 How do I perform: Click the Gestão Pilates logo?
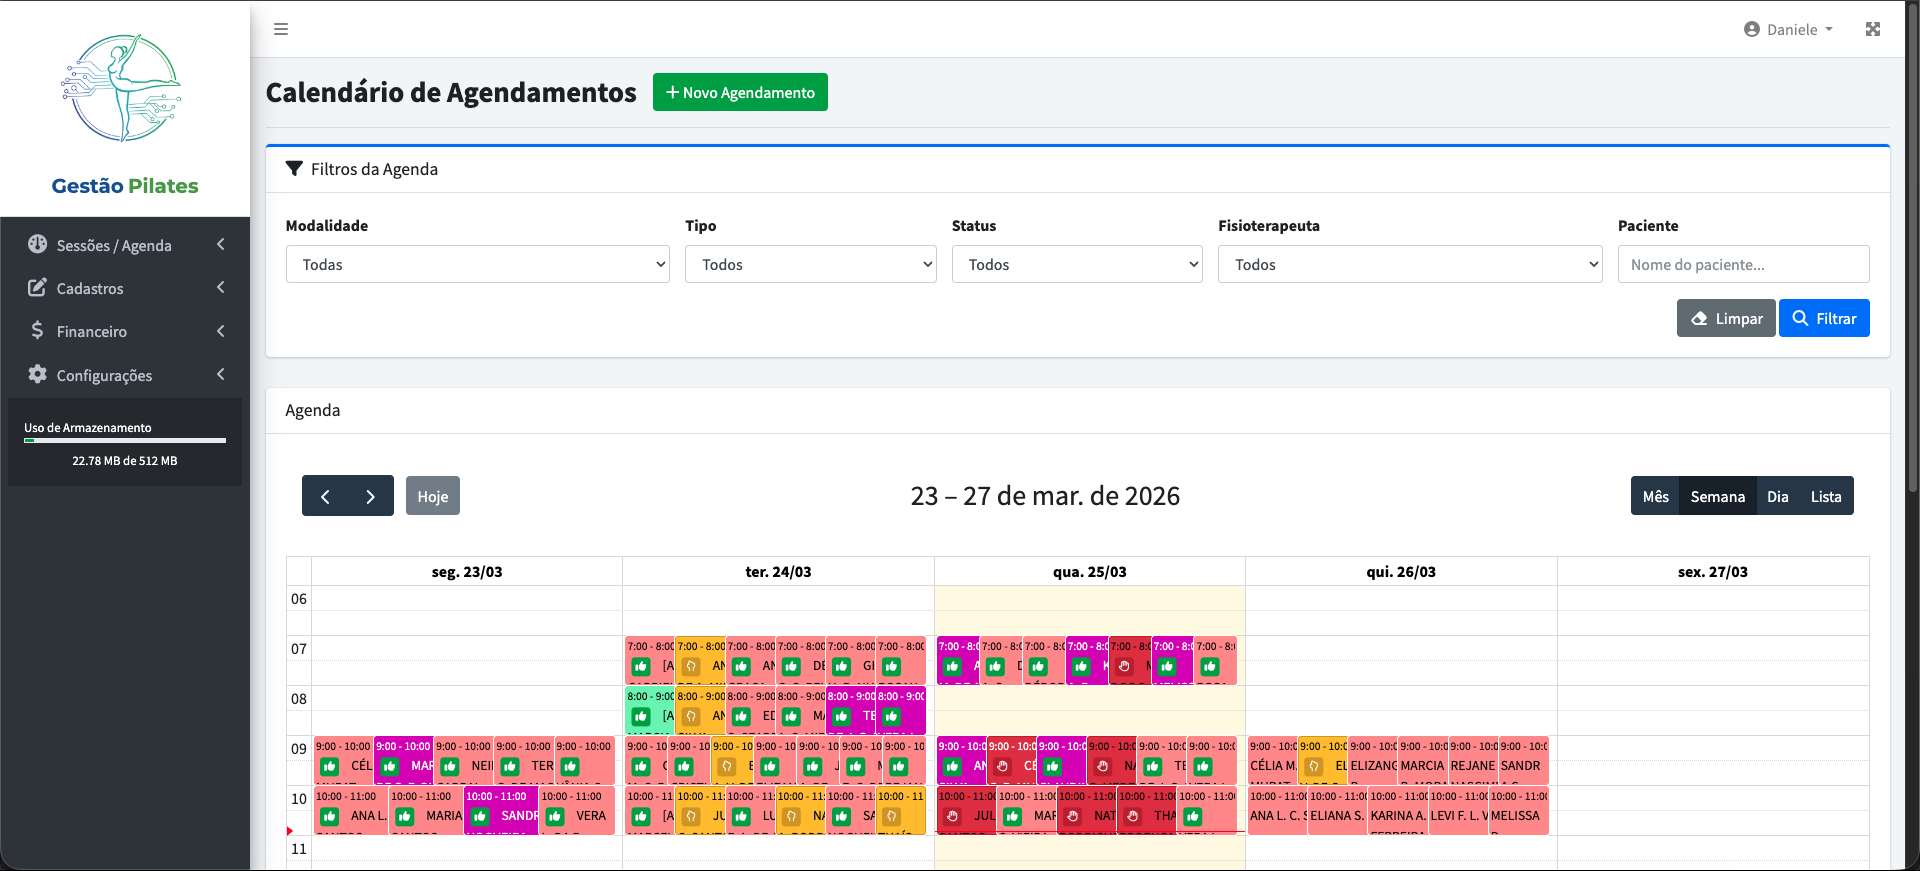pyautogui.click(x=124, y=90)
